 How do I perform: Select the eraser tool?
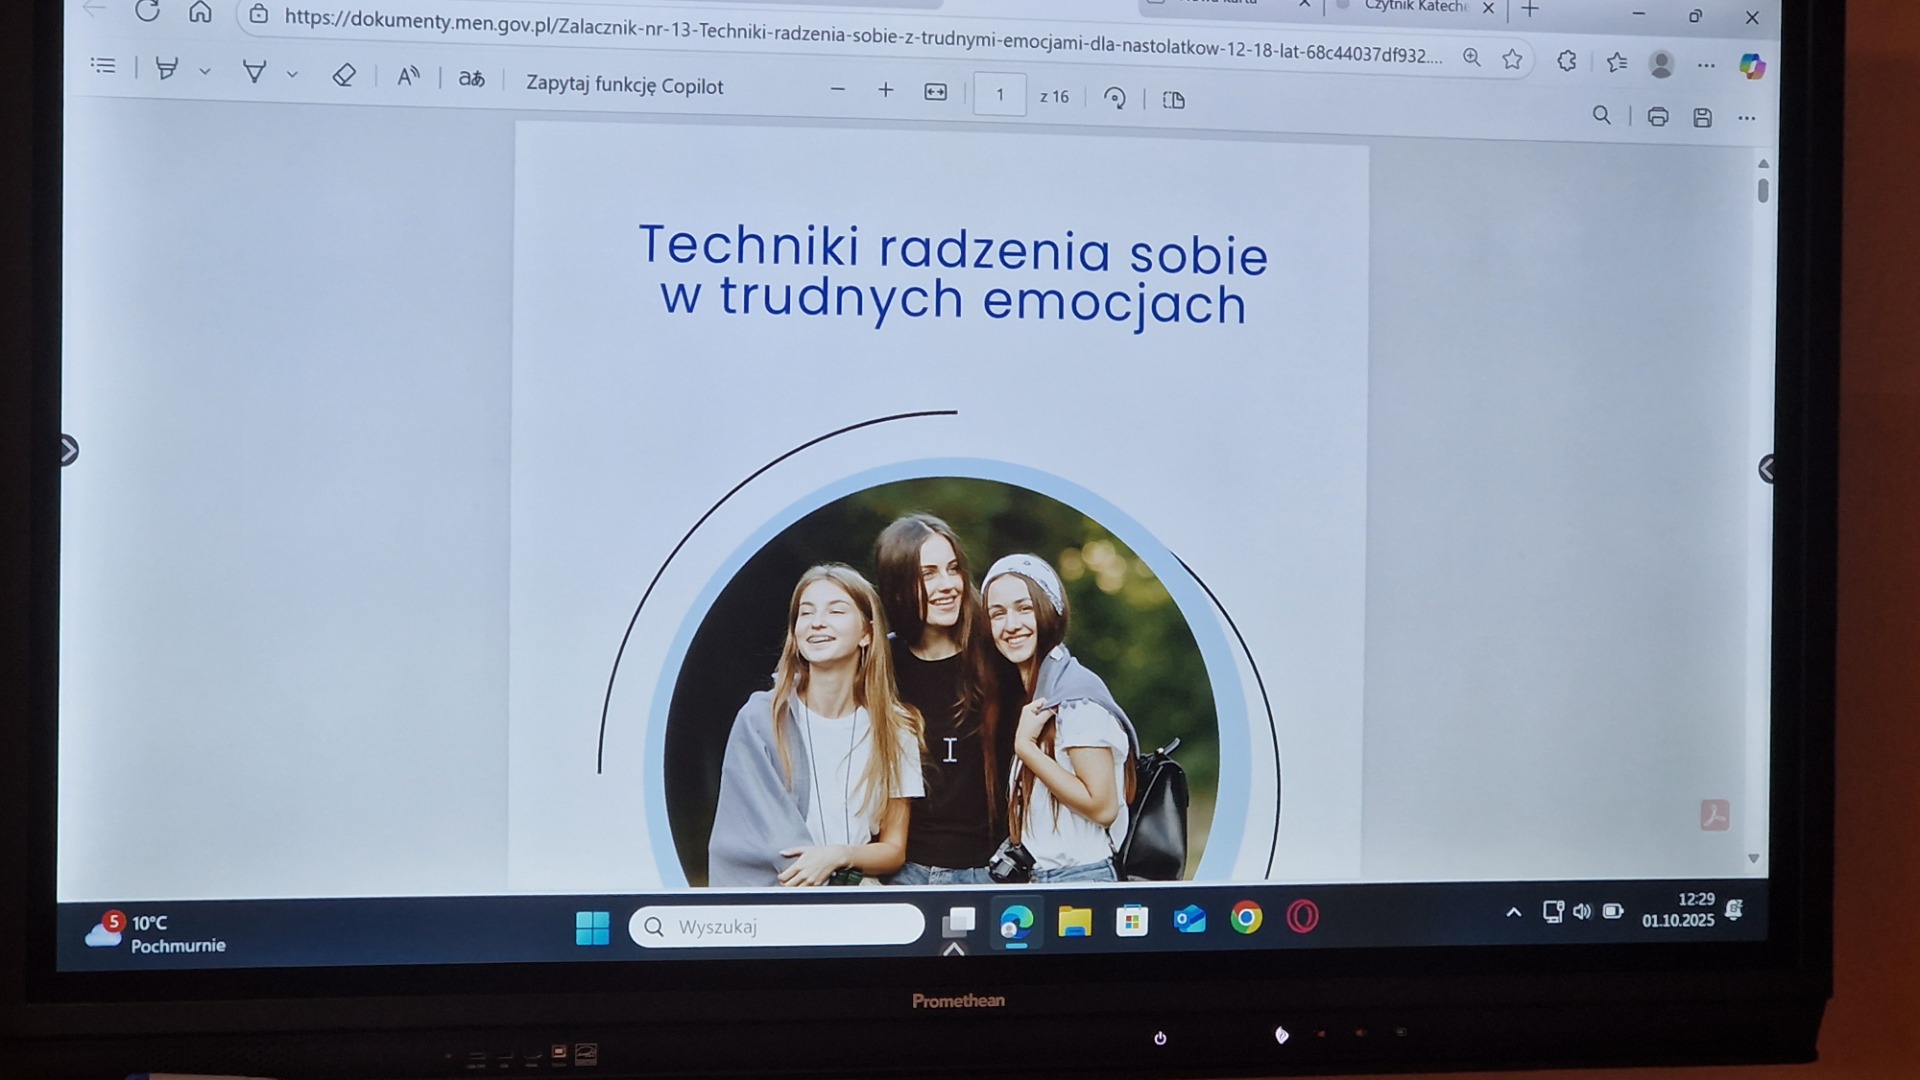click(344, 75)
